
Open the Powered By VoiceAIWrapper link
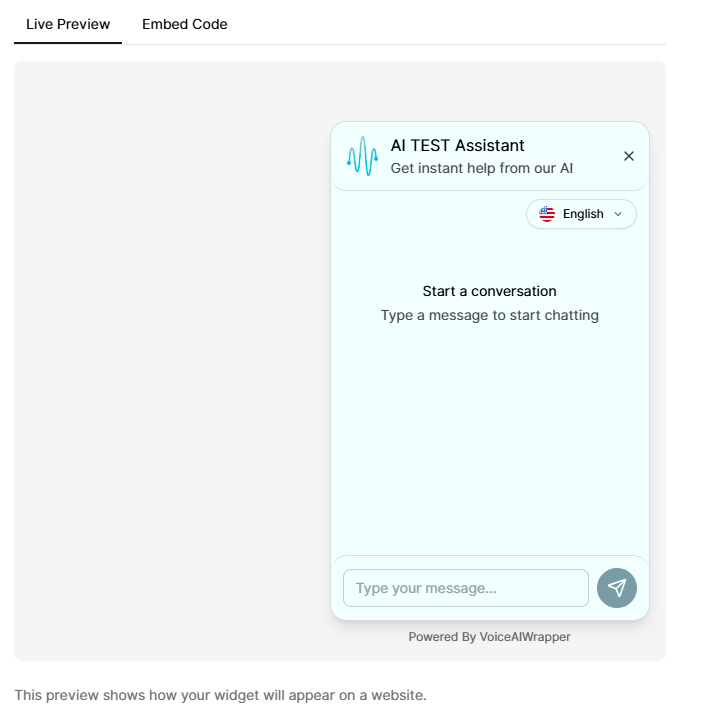489,637
